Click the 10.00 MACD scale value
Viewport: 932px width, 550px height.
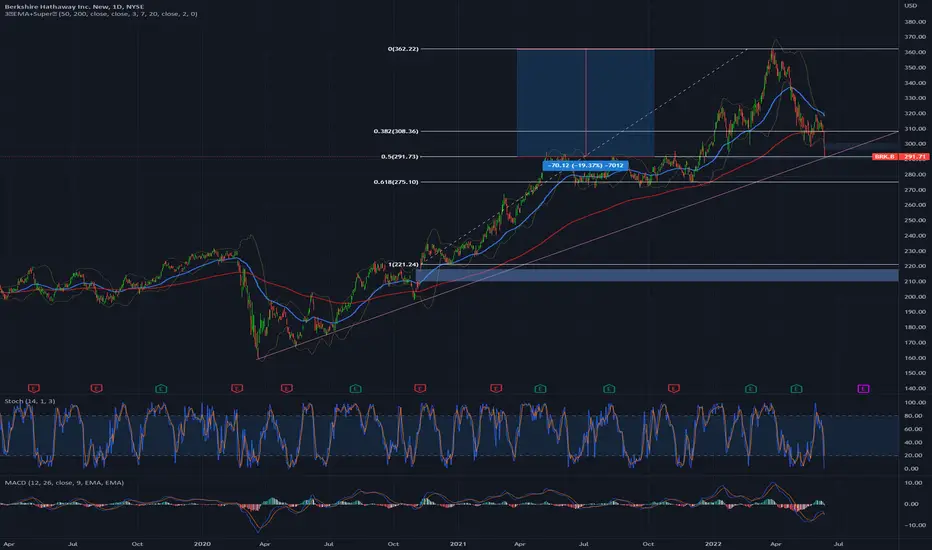915,483
